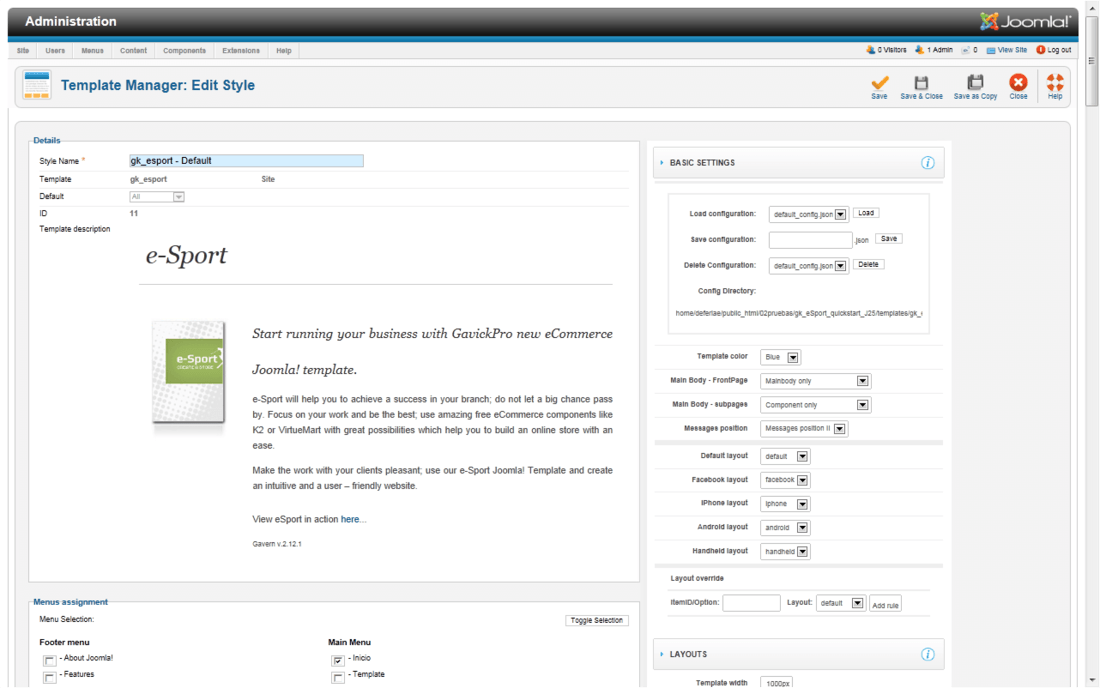Uncheck the Inicio menu checkbox

click(x=338, y=661)
